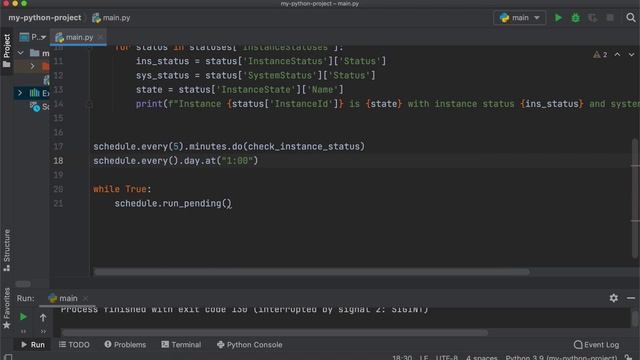Run the main configuration with the green arrow

pos(558,18)
